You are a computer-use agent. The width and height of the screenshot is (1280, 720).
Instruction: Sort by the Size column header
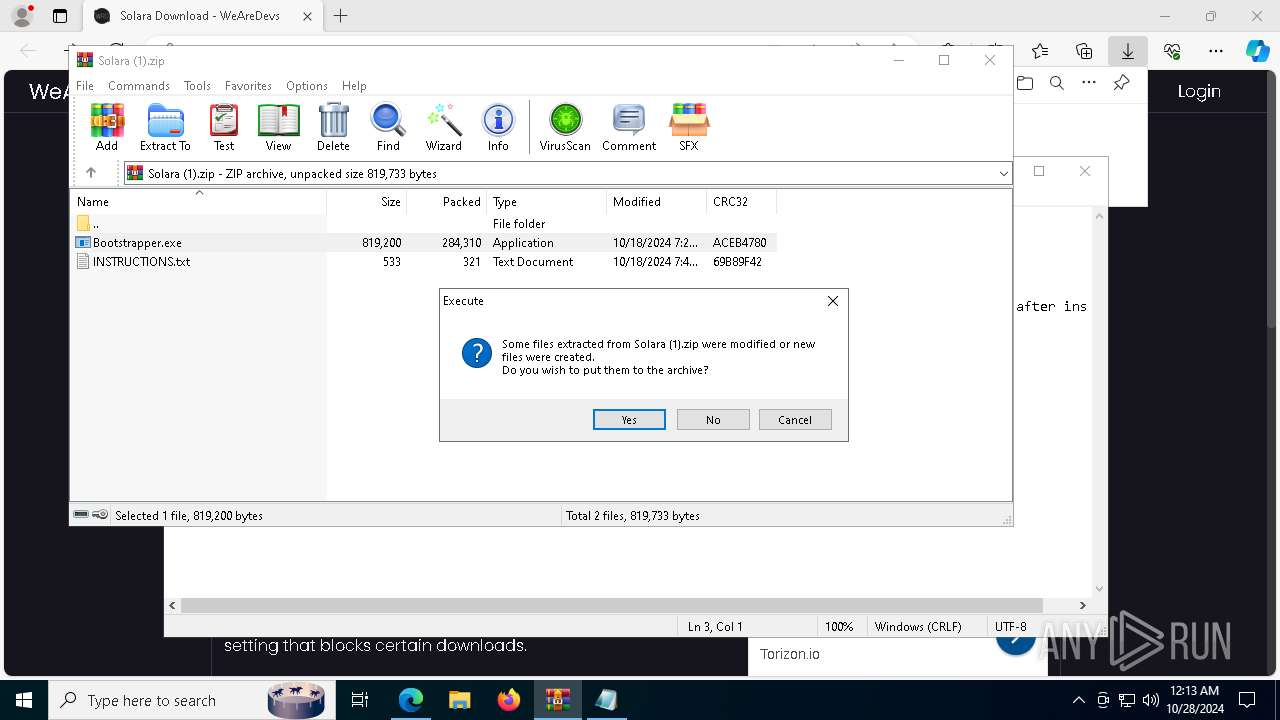pyautogui.click(x=367, y=201)
